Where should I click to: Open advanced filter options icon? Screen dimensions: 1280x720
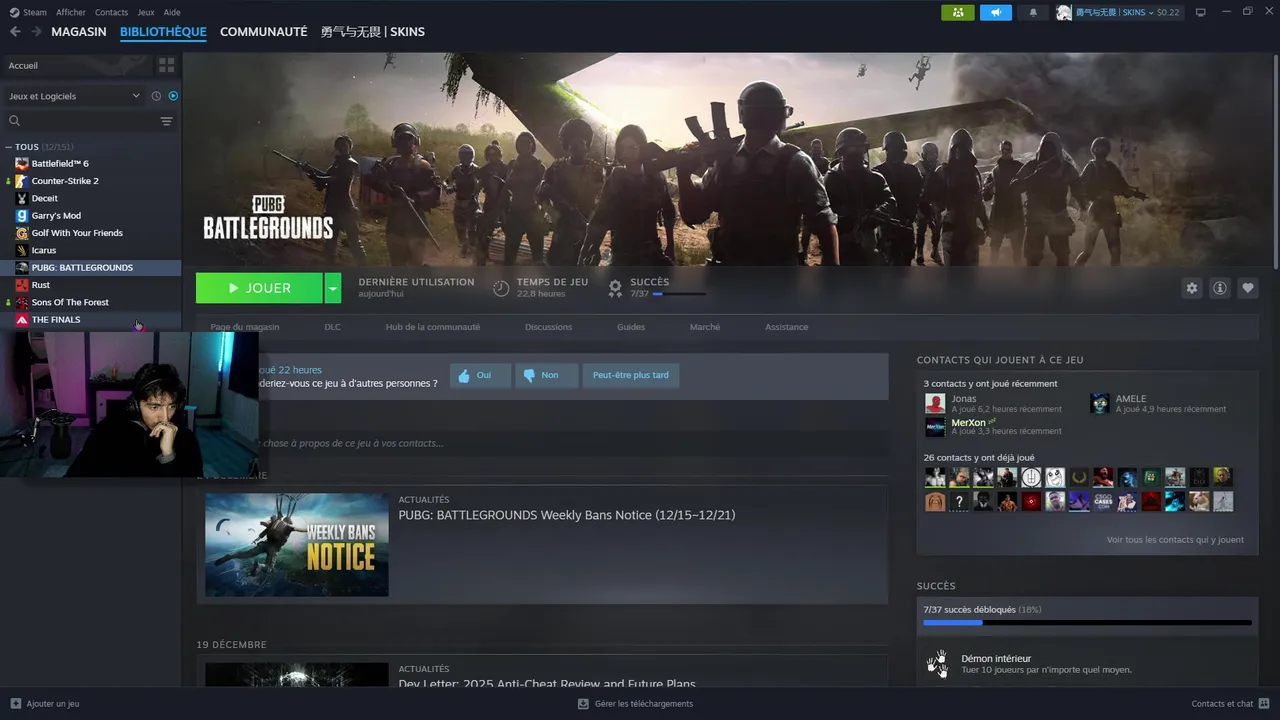tap(166, 121)
